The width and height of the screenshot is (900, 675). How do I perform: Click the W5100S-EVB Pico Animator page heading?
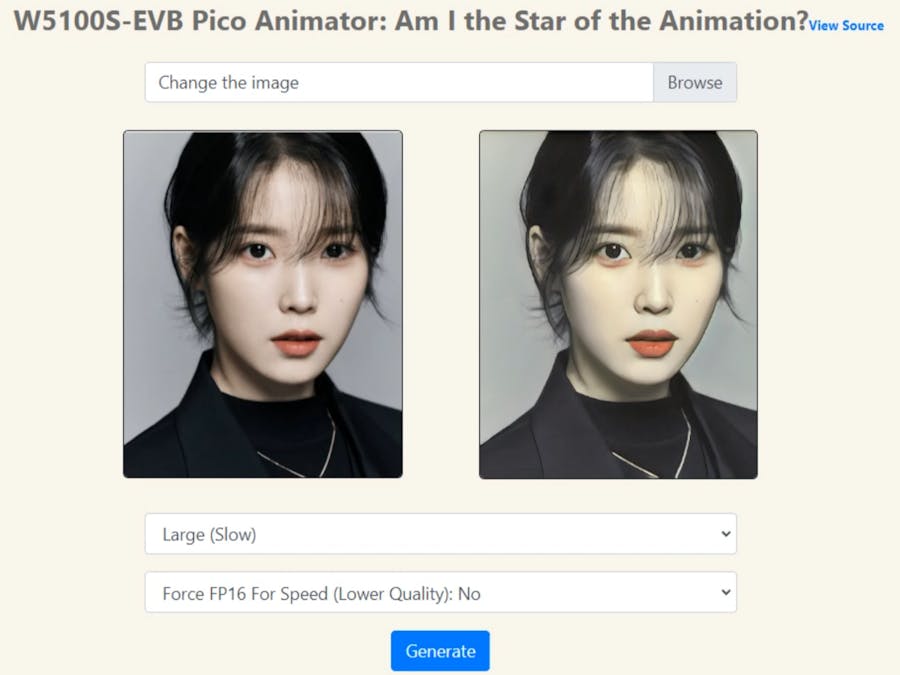(x=410, y=22)
